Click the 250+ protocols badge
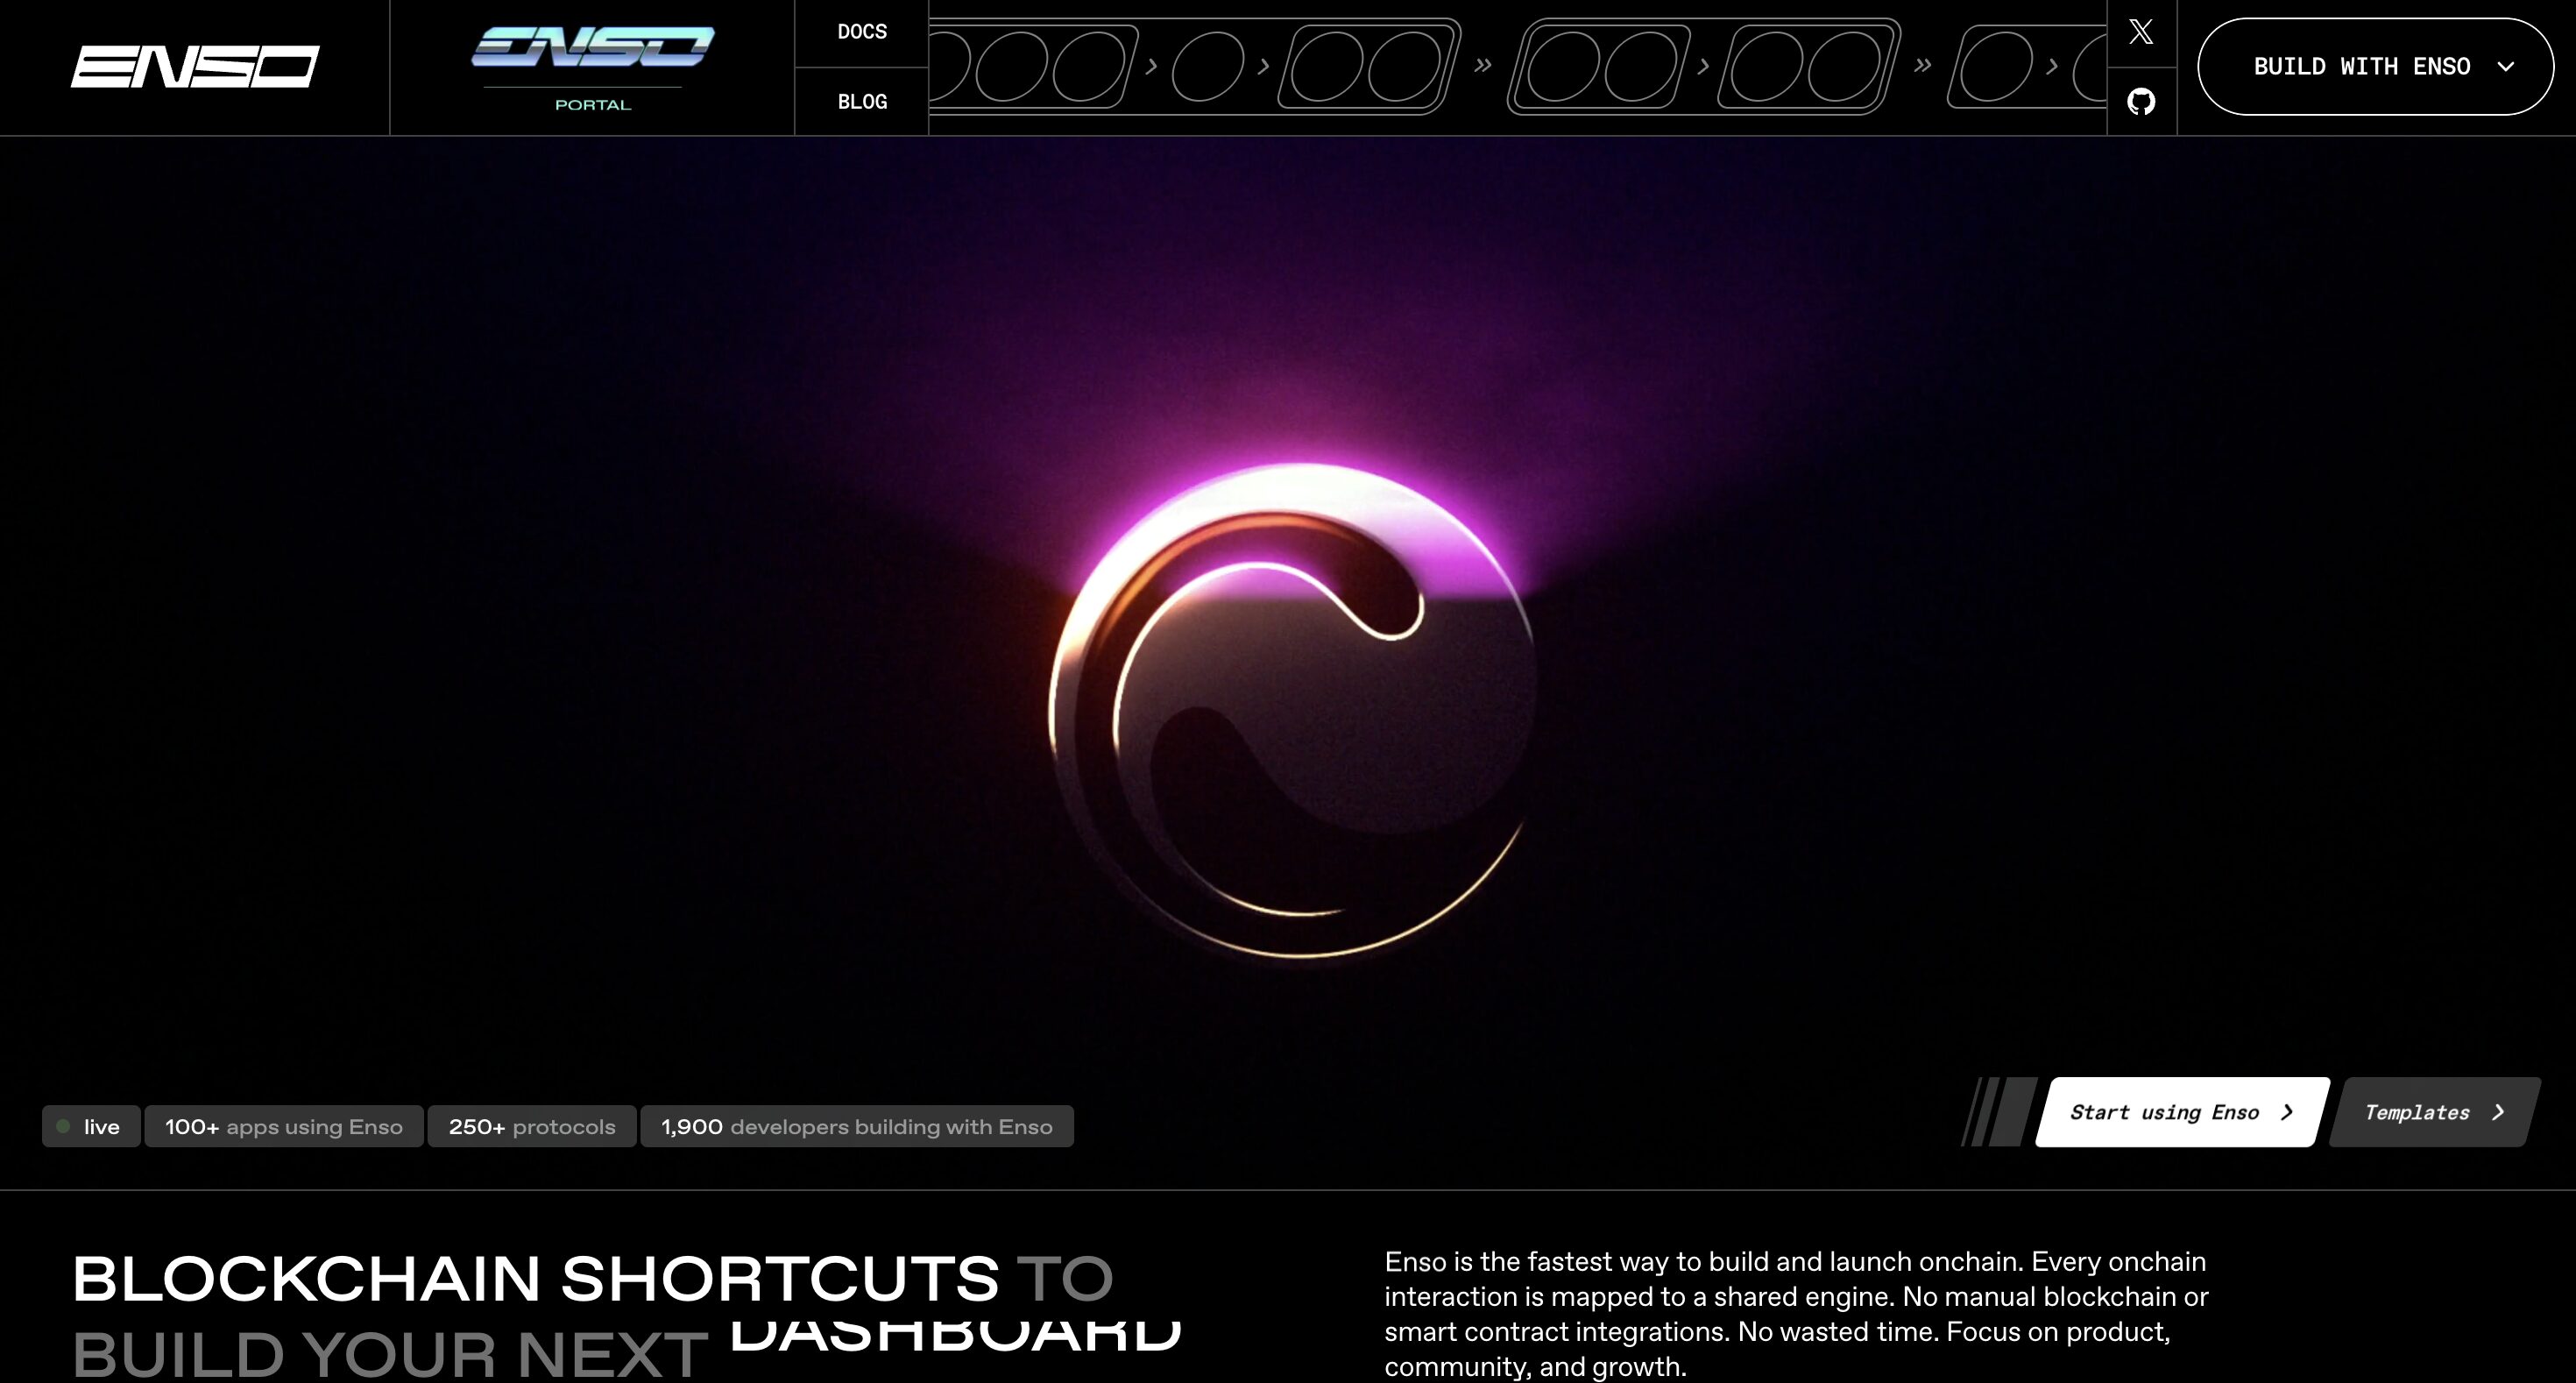Image resolution: width=2576 pixels, height=1383 pixels. pos(531,1126)
